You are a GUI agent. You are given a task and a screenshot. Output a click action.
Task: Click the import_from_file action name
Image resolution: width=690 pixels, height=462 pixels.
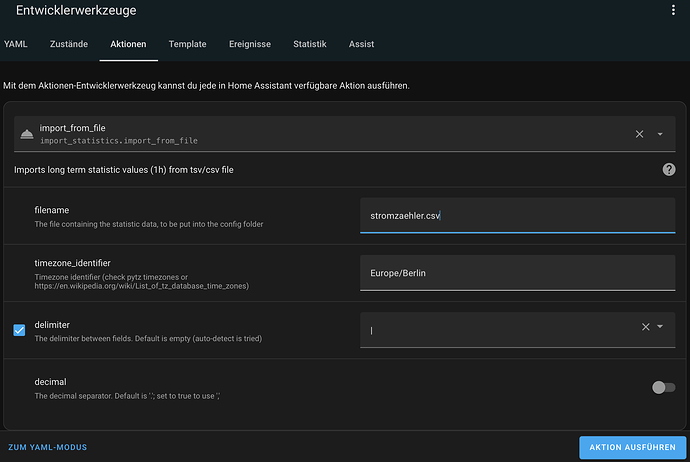[73, 128]
